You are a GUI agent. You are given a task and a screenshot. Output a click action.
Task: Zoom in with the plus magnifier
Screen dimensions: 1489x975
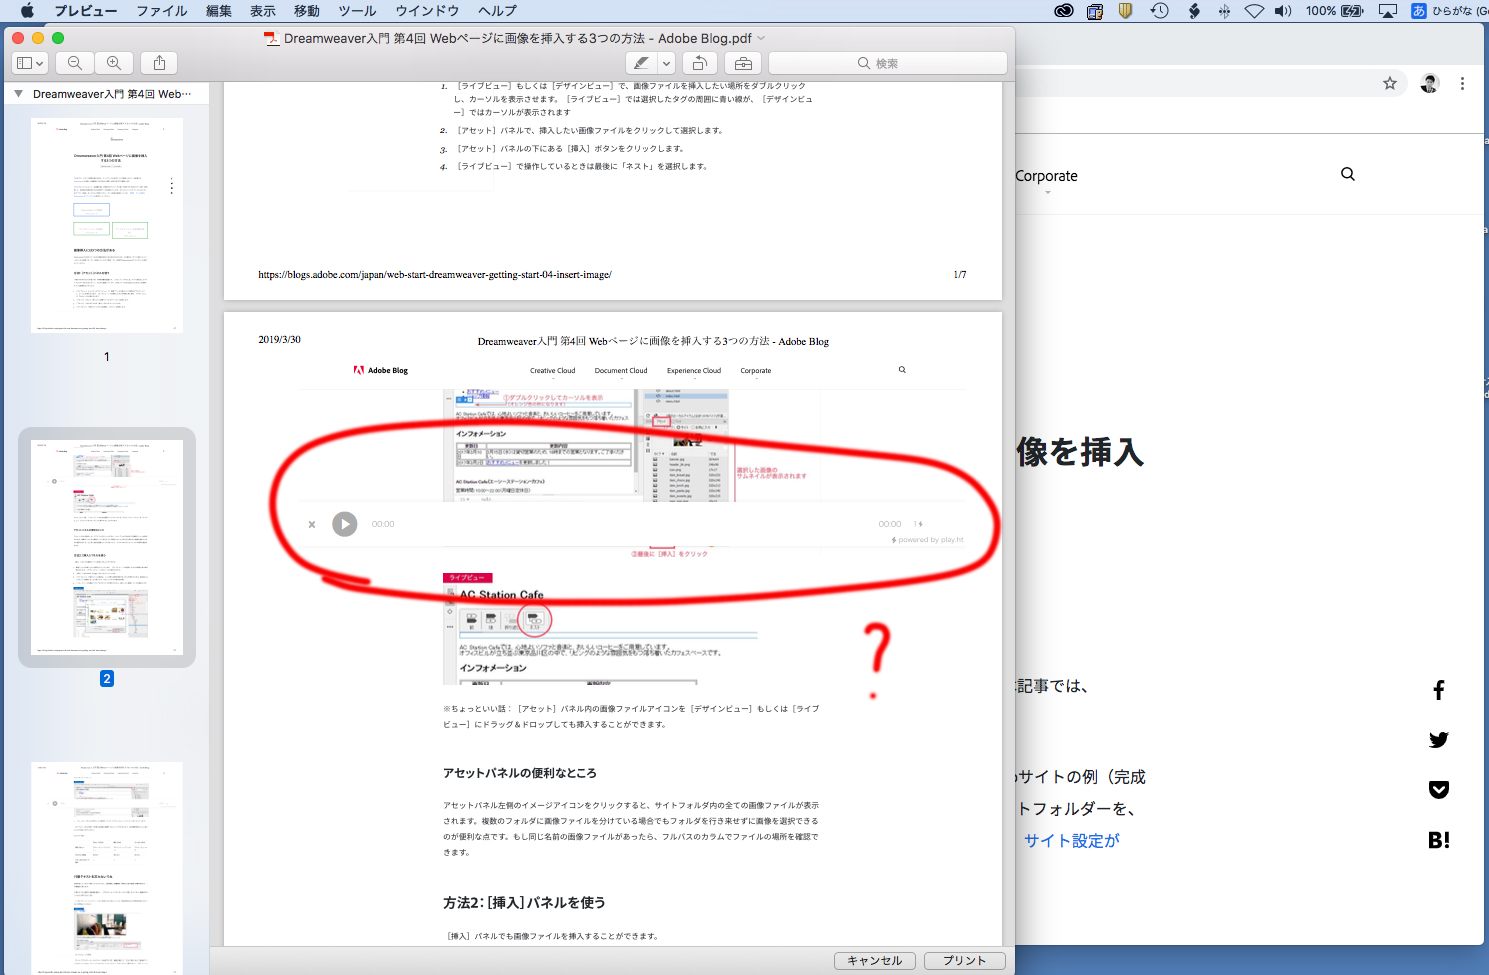coord(114,63)
